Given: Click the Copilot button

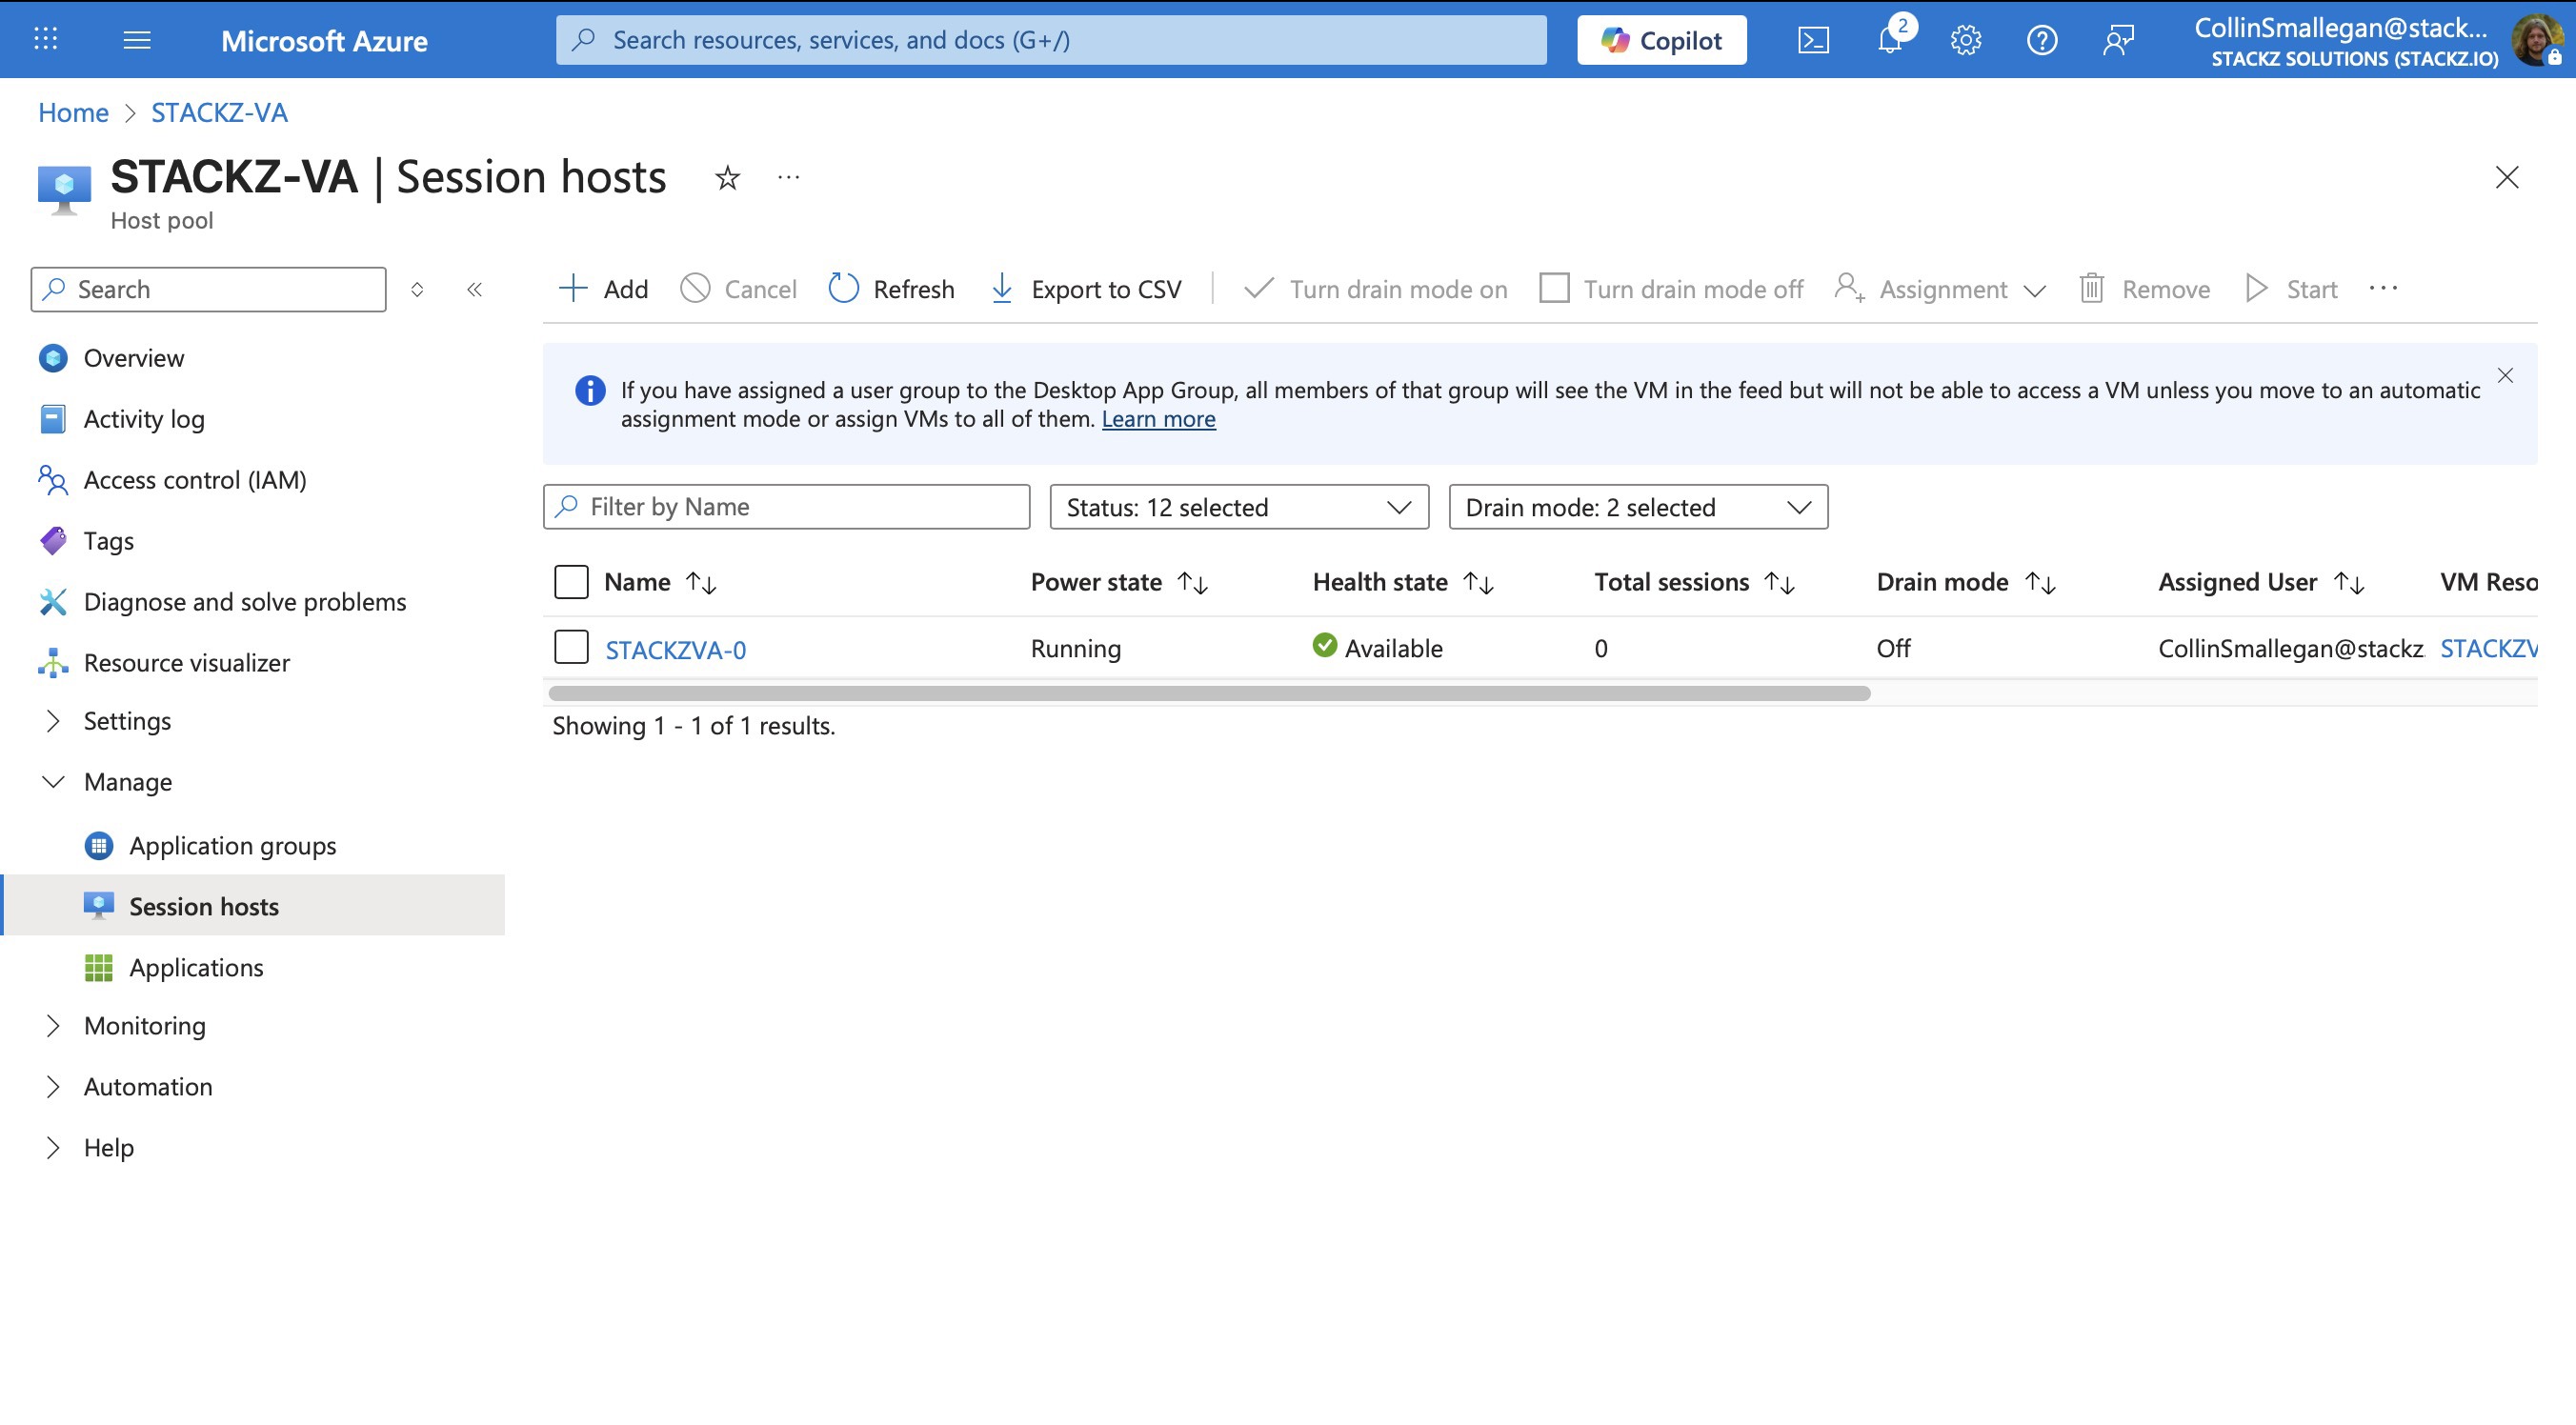Looking at the screenshot, I should click(1661, 40).
